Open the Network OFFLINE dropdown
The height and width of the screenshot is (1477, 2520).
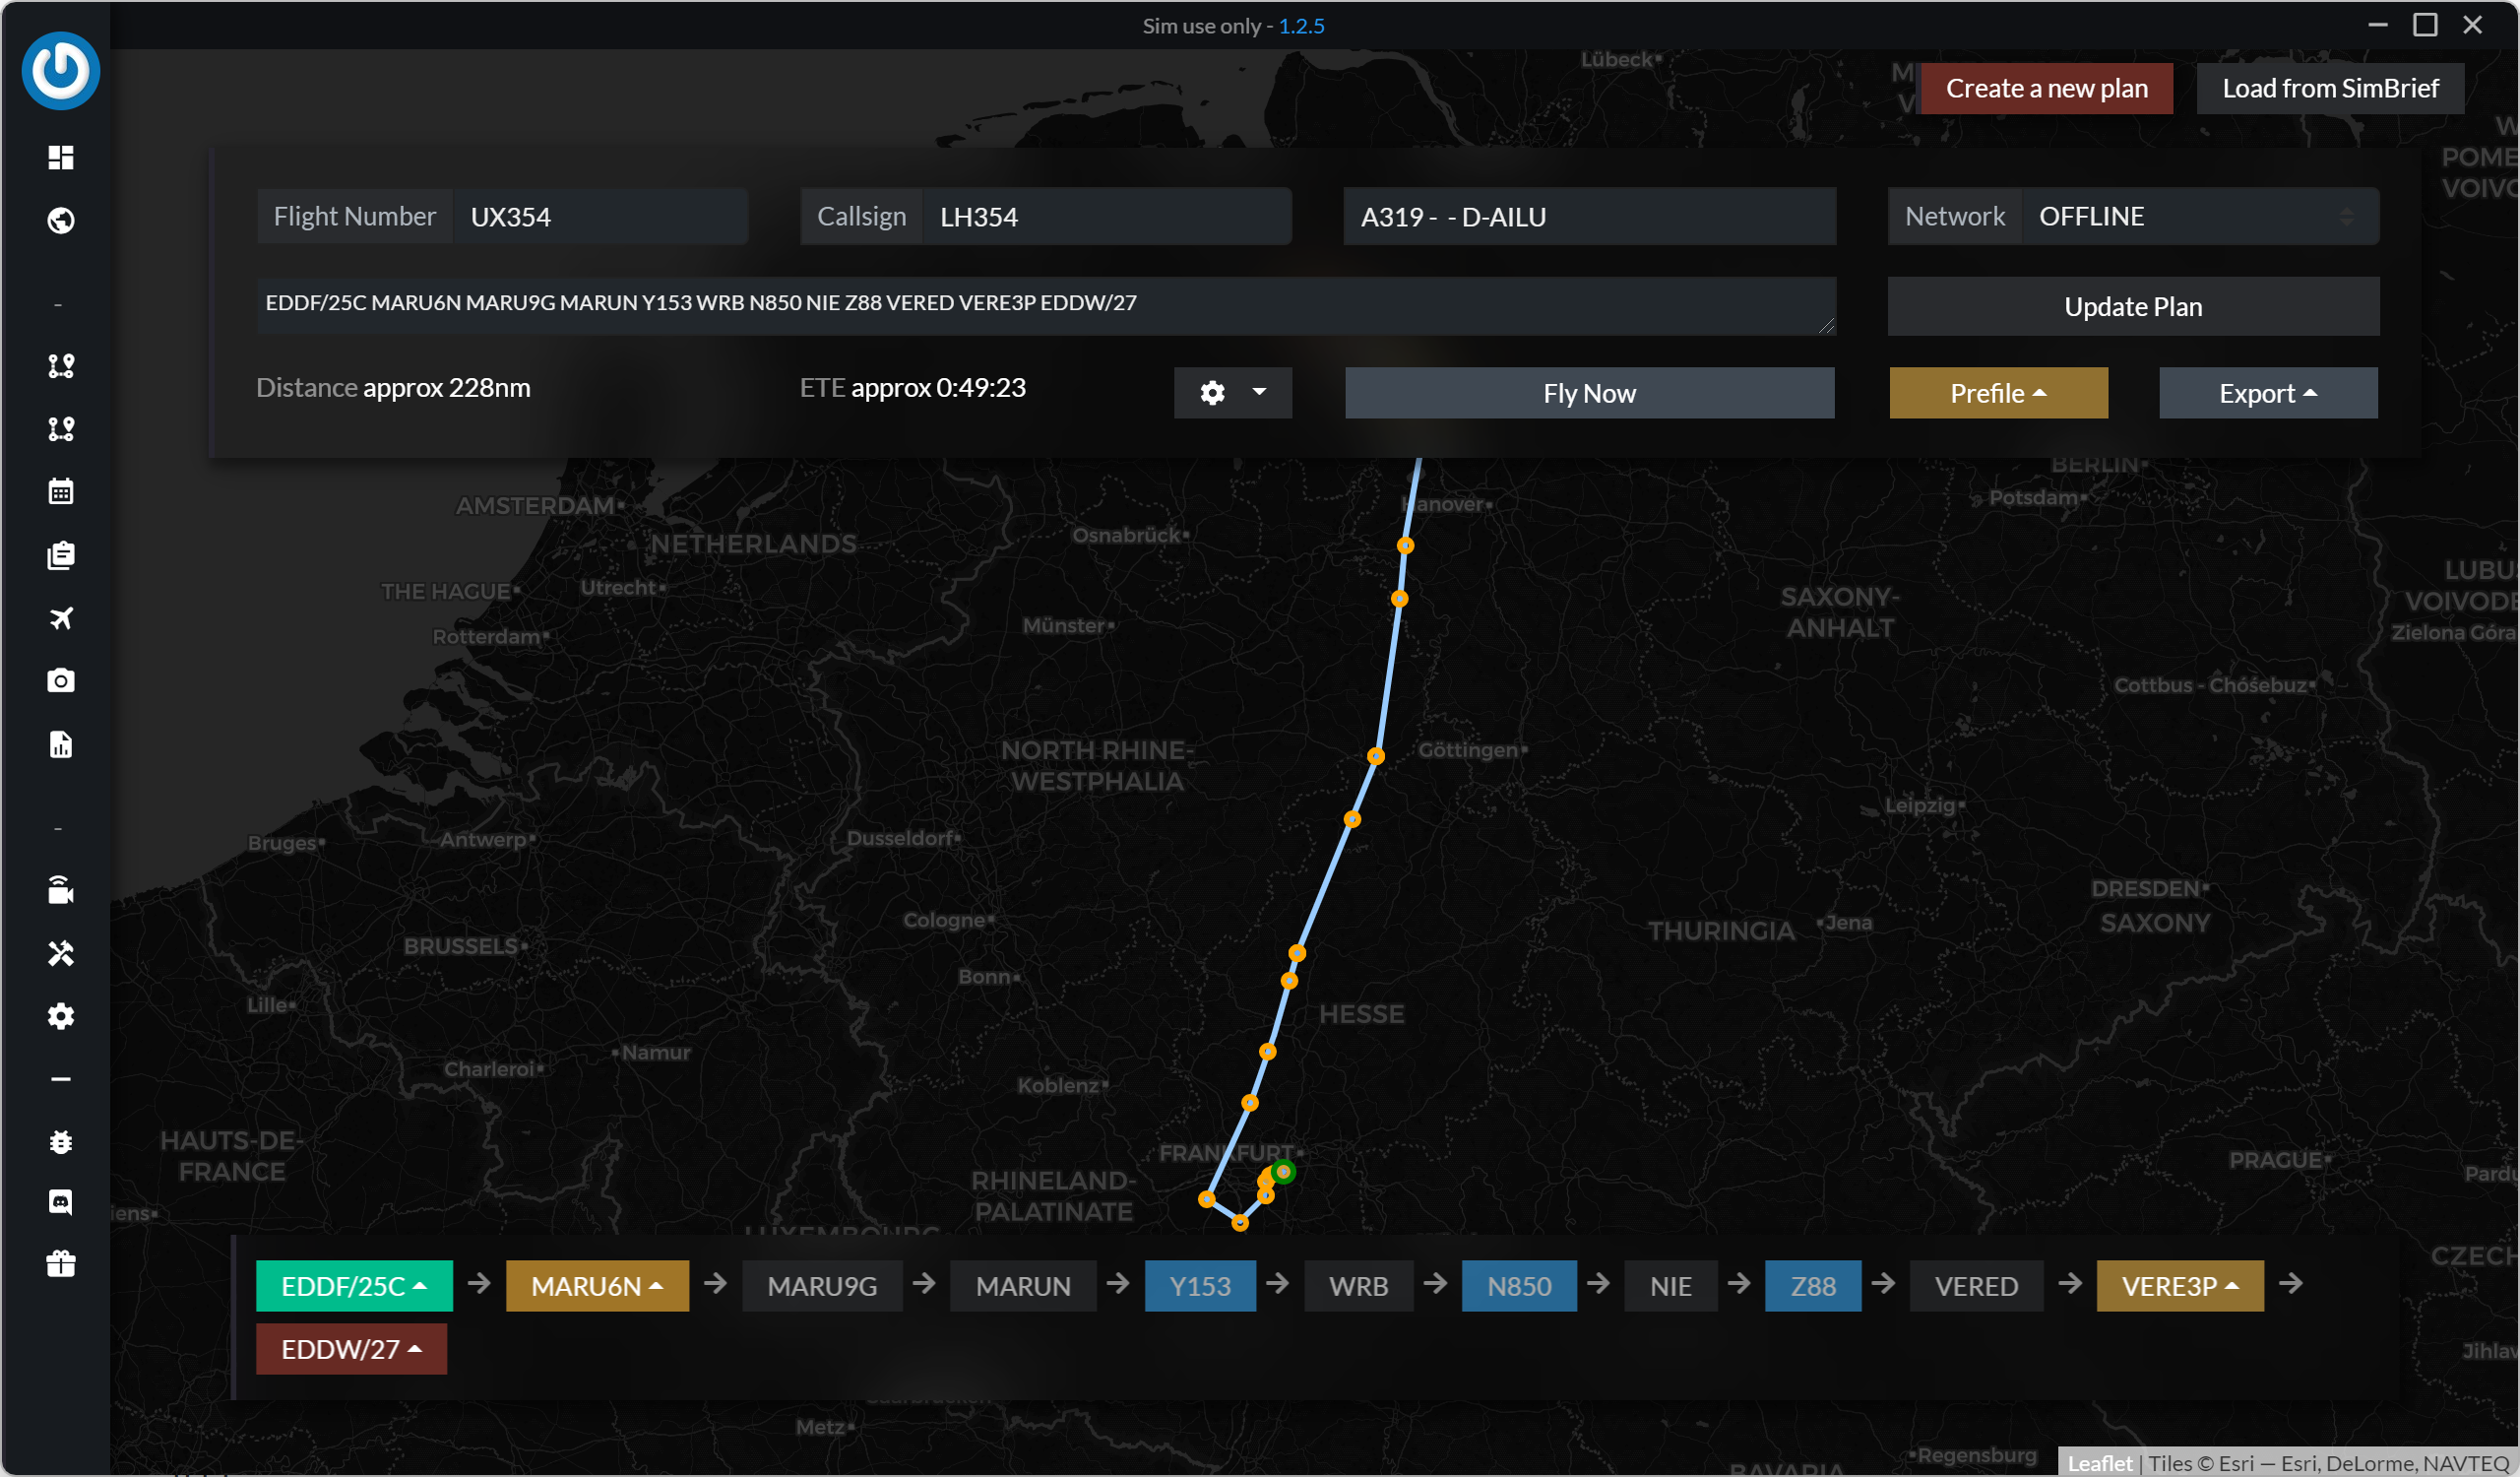point(2200,216)
